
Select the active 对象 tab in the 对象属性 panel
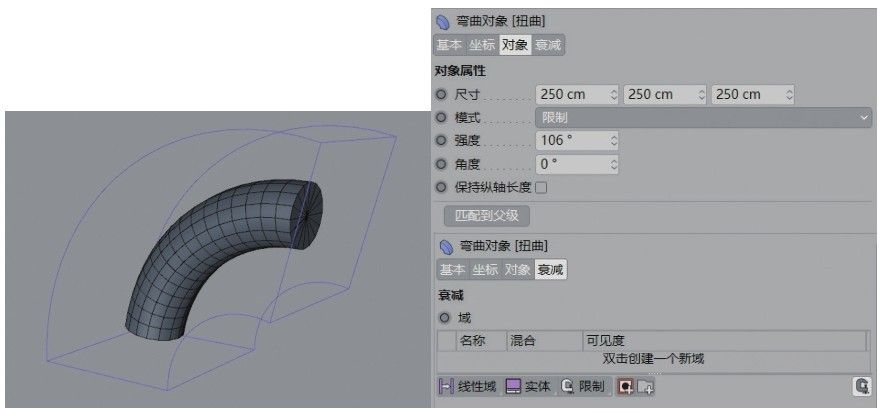[515, 45]
